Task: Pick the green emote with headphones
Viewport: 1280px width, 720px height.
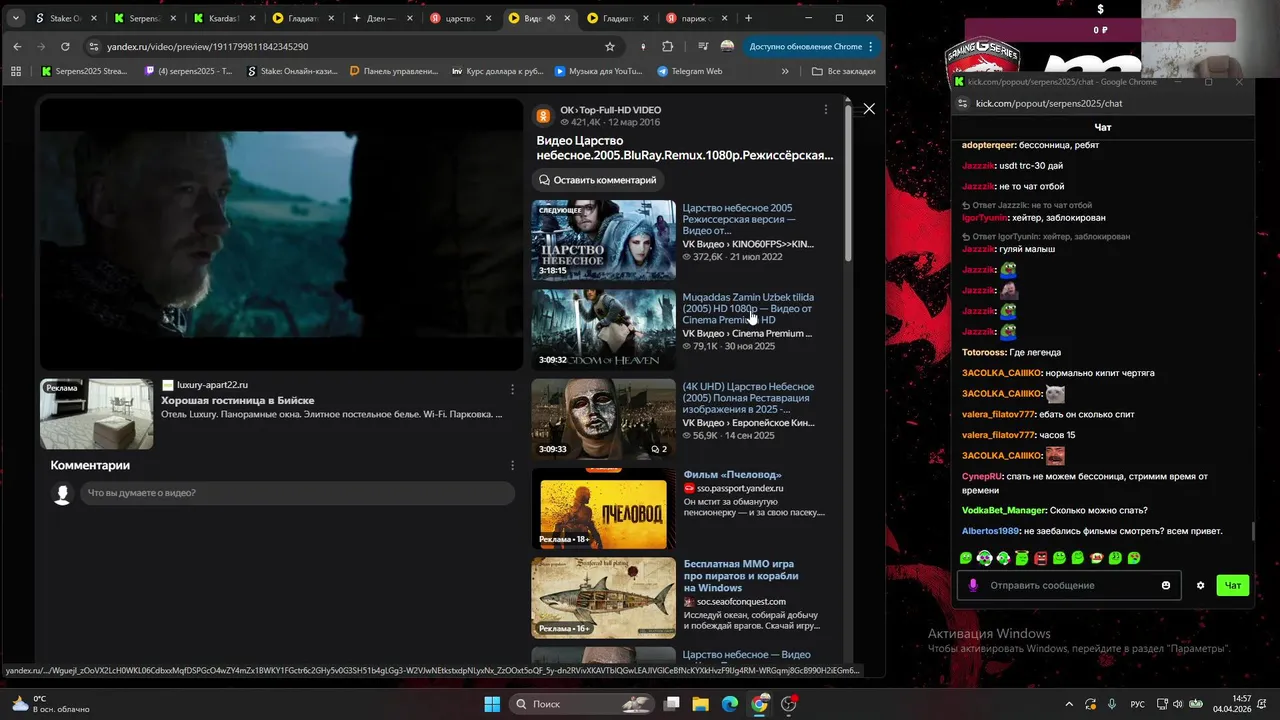Action: point(985,558)
